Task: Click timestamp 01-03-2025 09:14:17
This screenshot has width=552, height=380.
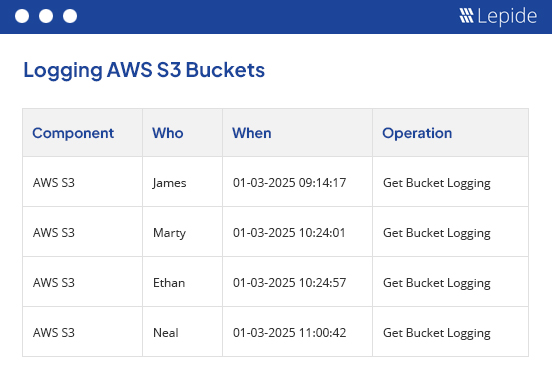Action: point(289,183)
